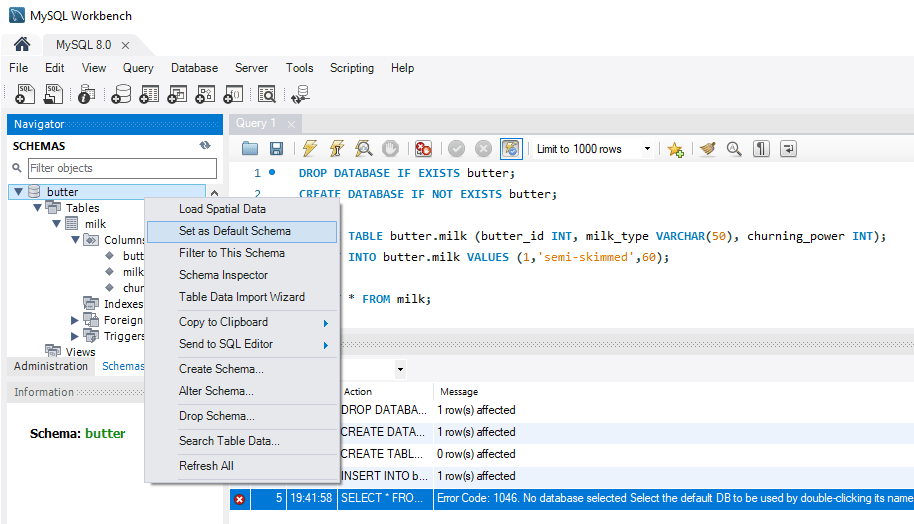
Task: Create a new view icon
Action: coord(177,94)
